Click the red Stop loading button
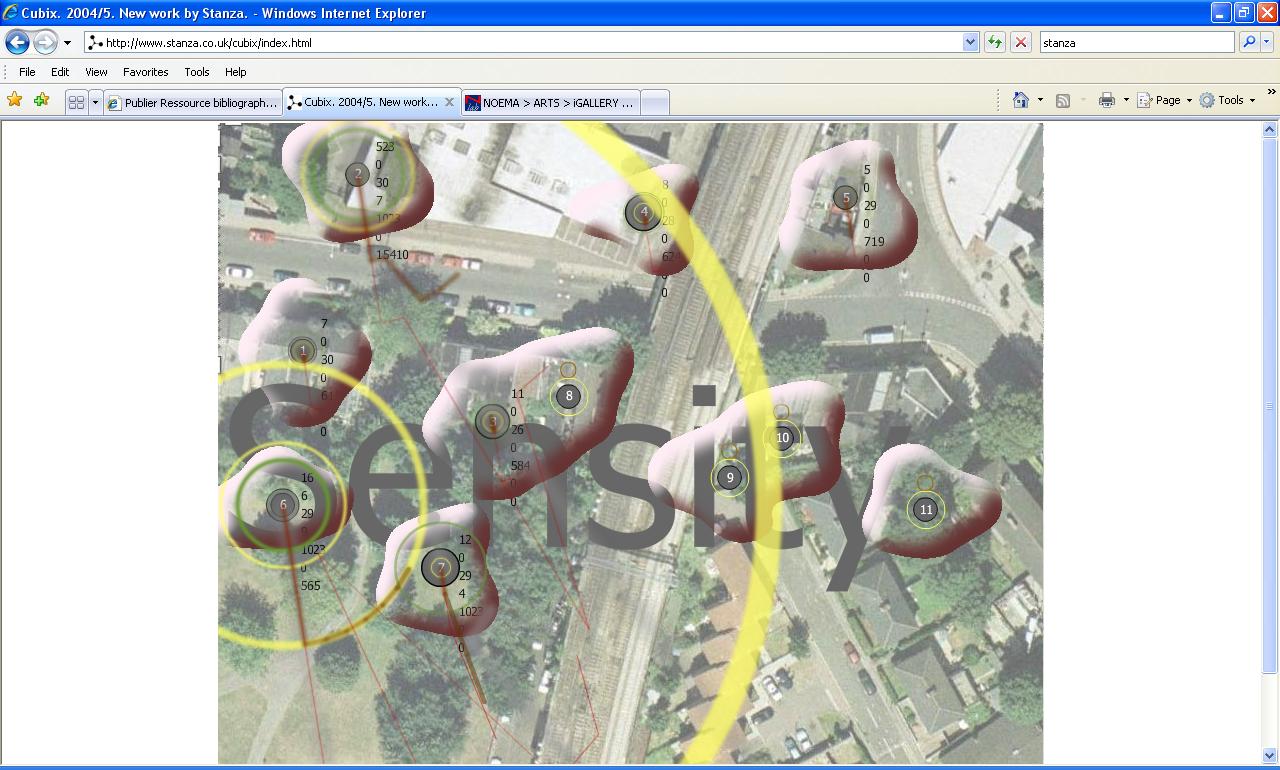The height and width of the screenshot is (770, 1280). 1021,43
